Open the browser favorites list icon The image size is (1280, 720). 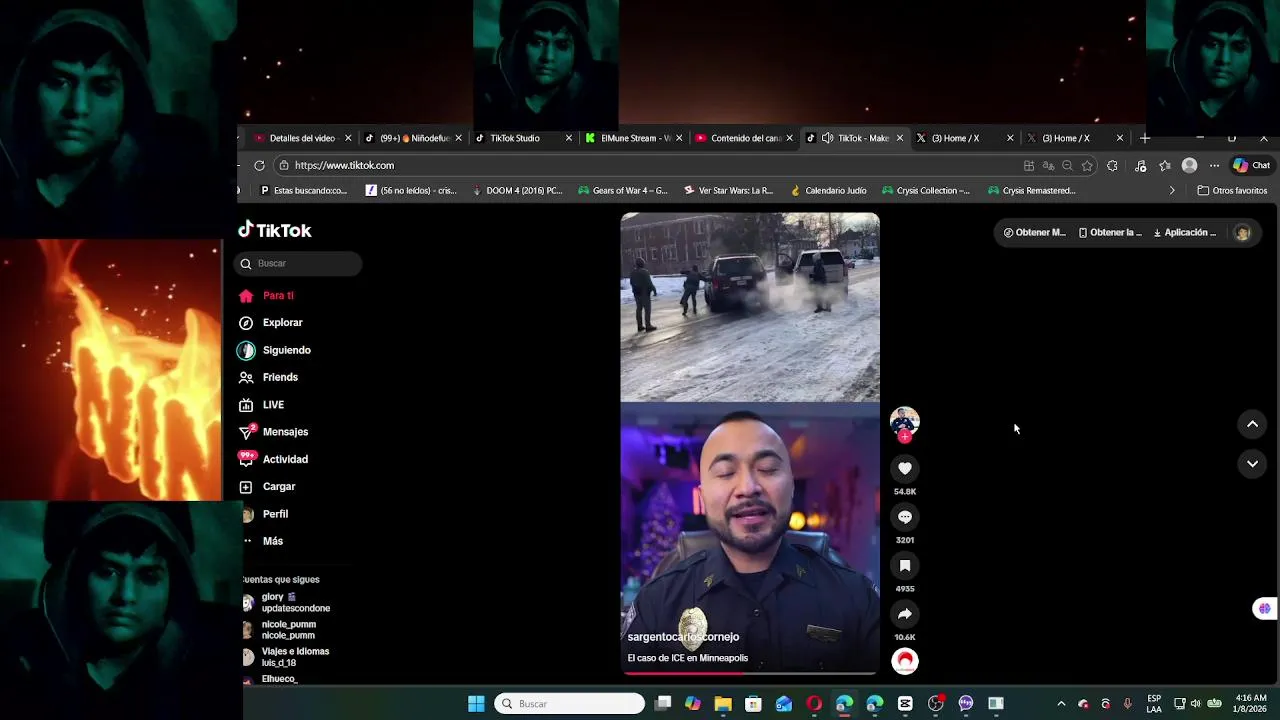click(x=1165, y=166)
